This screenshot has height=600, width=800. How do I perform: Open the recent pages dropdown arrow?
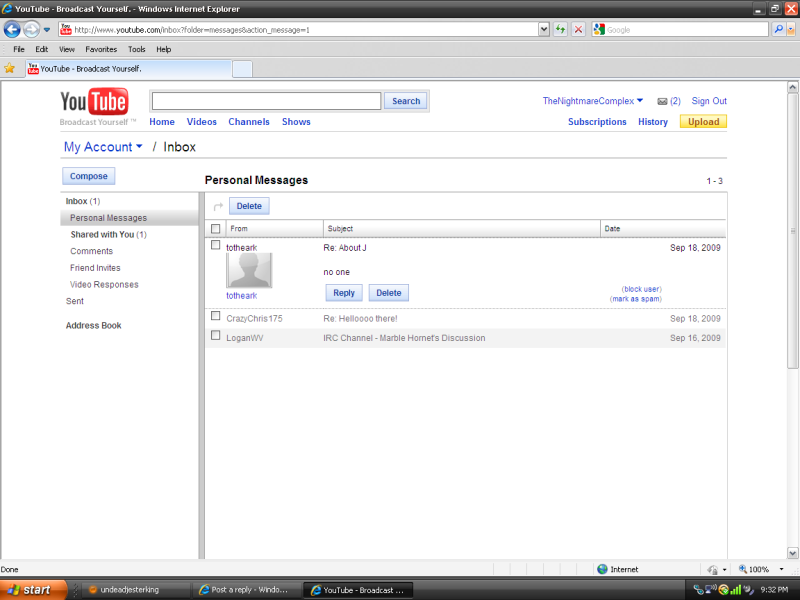47,30
